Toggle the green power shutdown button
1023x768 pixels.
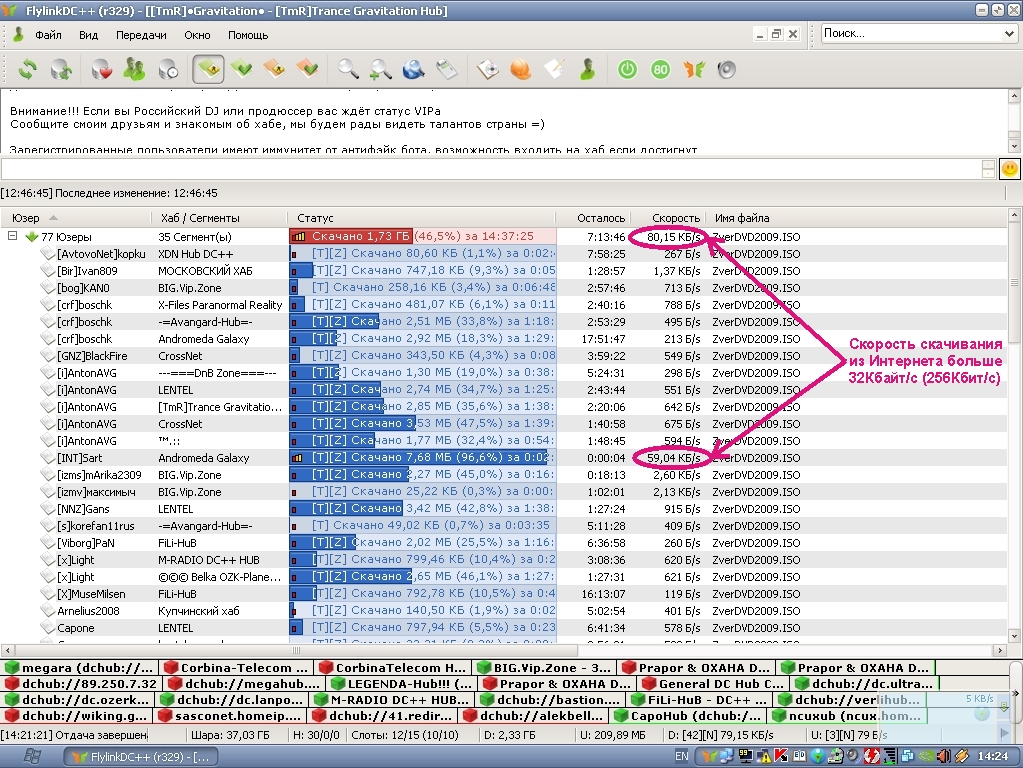tap(627, 69)
